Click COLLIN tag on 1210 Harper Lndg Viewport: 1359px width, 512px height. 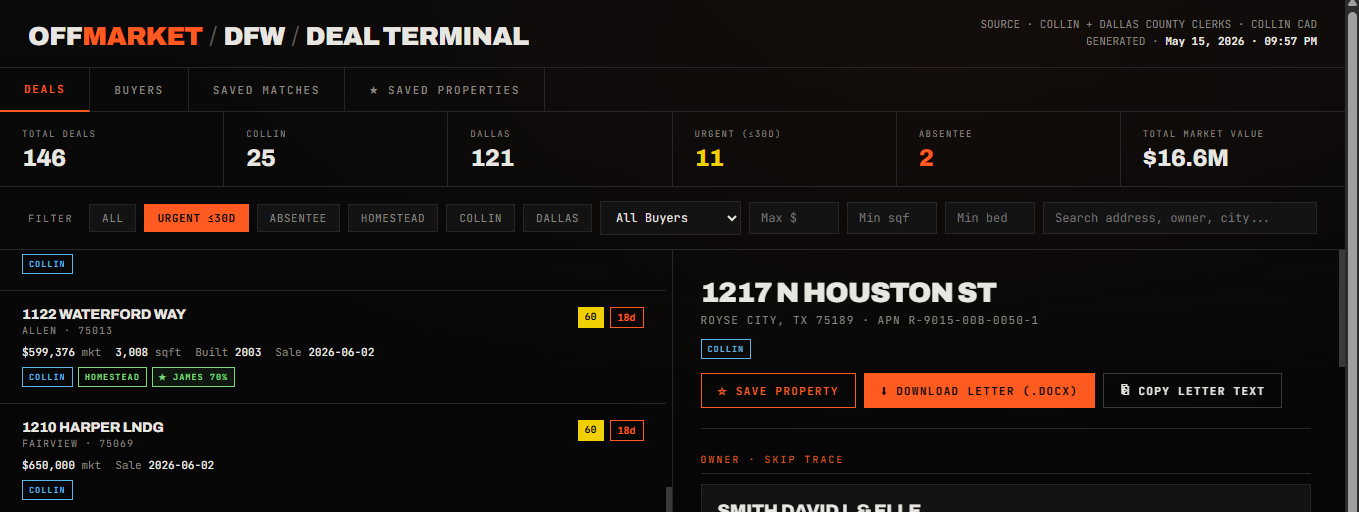point(47,490)
